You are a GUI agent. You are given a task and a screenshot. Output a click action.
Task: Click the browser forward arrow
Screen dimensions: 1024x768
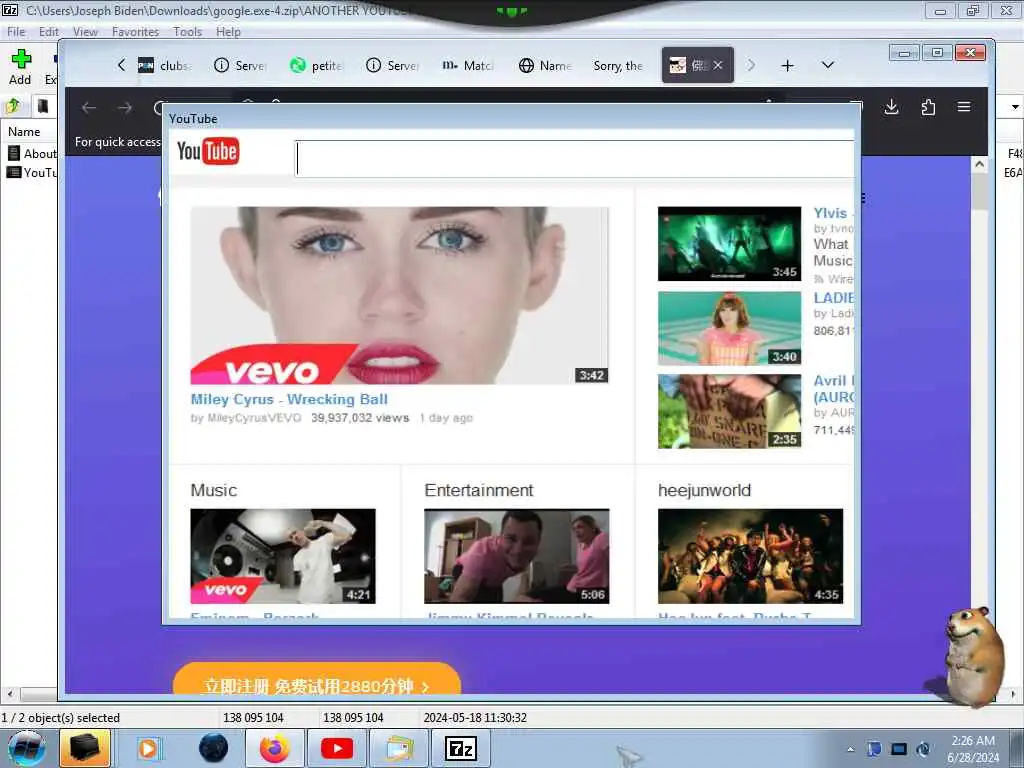coord(125,108)
